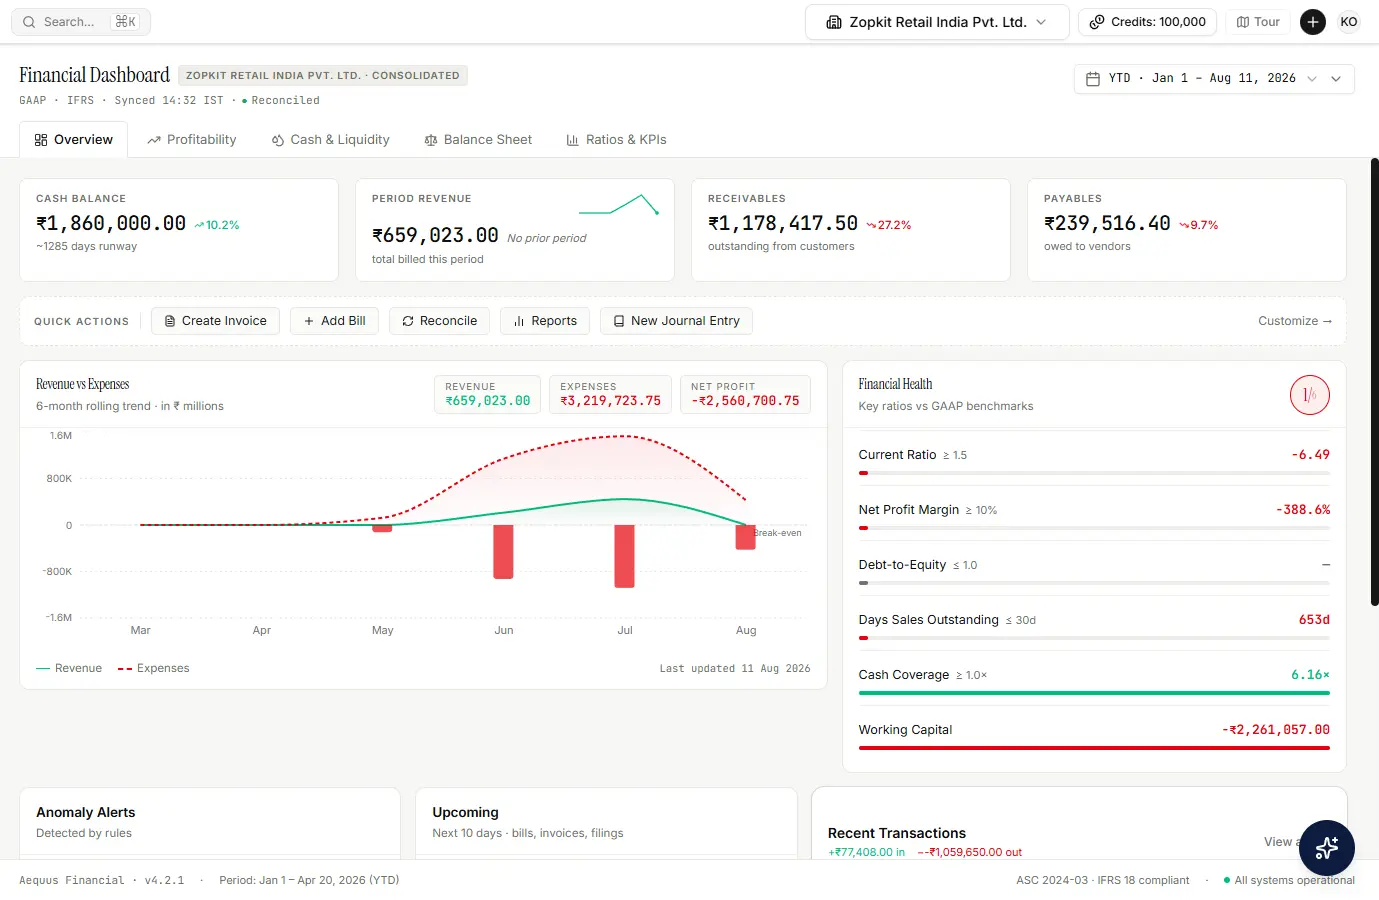This screenshot has width=1379, height=900.
Task: Click the Upcoming panel heading
Action: [x=465, y=813]
